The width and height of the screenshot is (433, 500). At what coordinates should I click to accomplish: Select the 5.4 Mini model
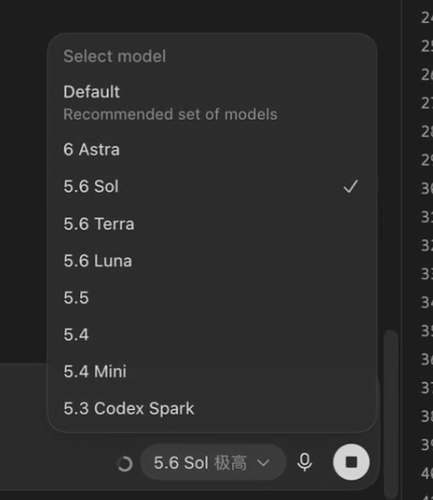(212, 371)
